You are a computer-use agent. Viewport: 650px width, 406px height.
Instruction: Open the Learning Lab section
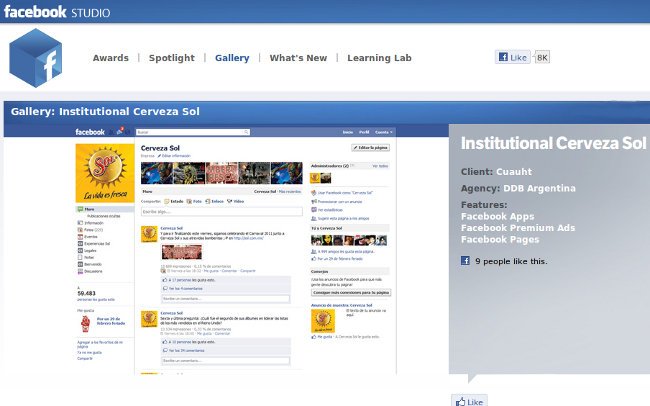(x=379, y=58)
